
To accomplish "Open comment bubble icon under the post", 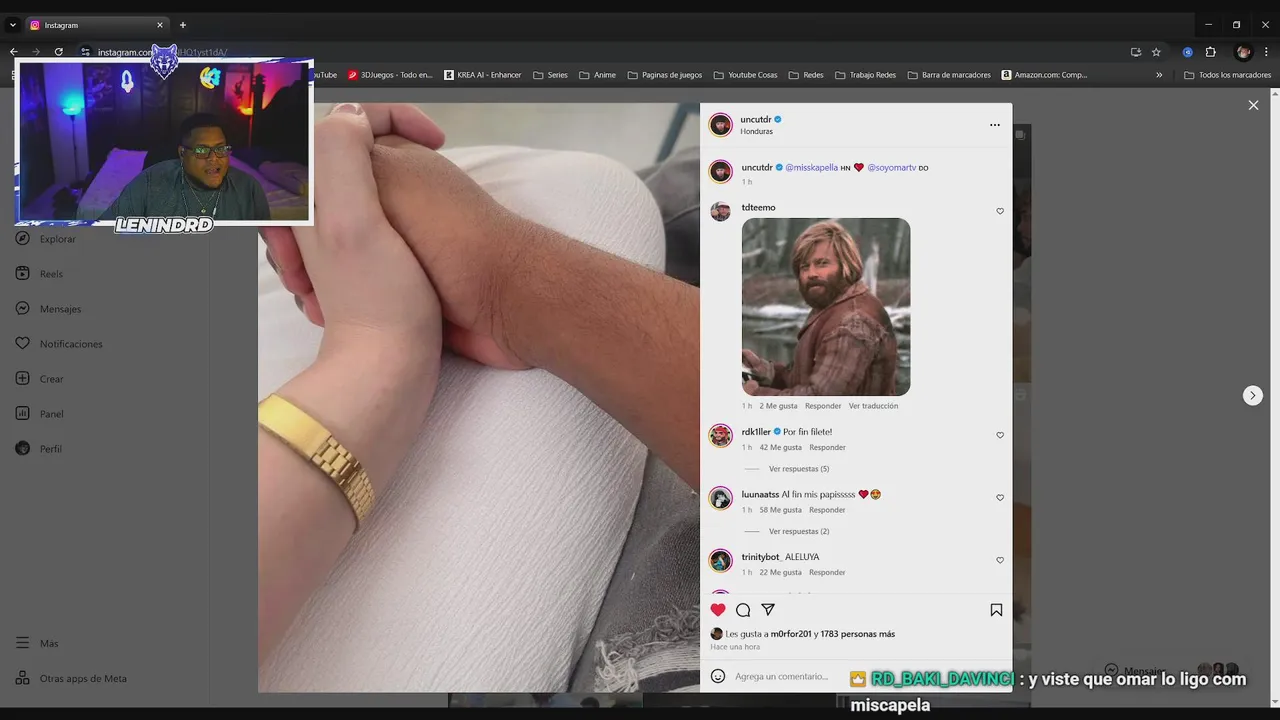I will click(743, 610).
